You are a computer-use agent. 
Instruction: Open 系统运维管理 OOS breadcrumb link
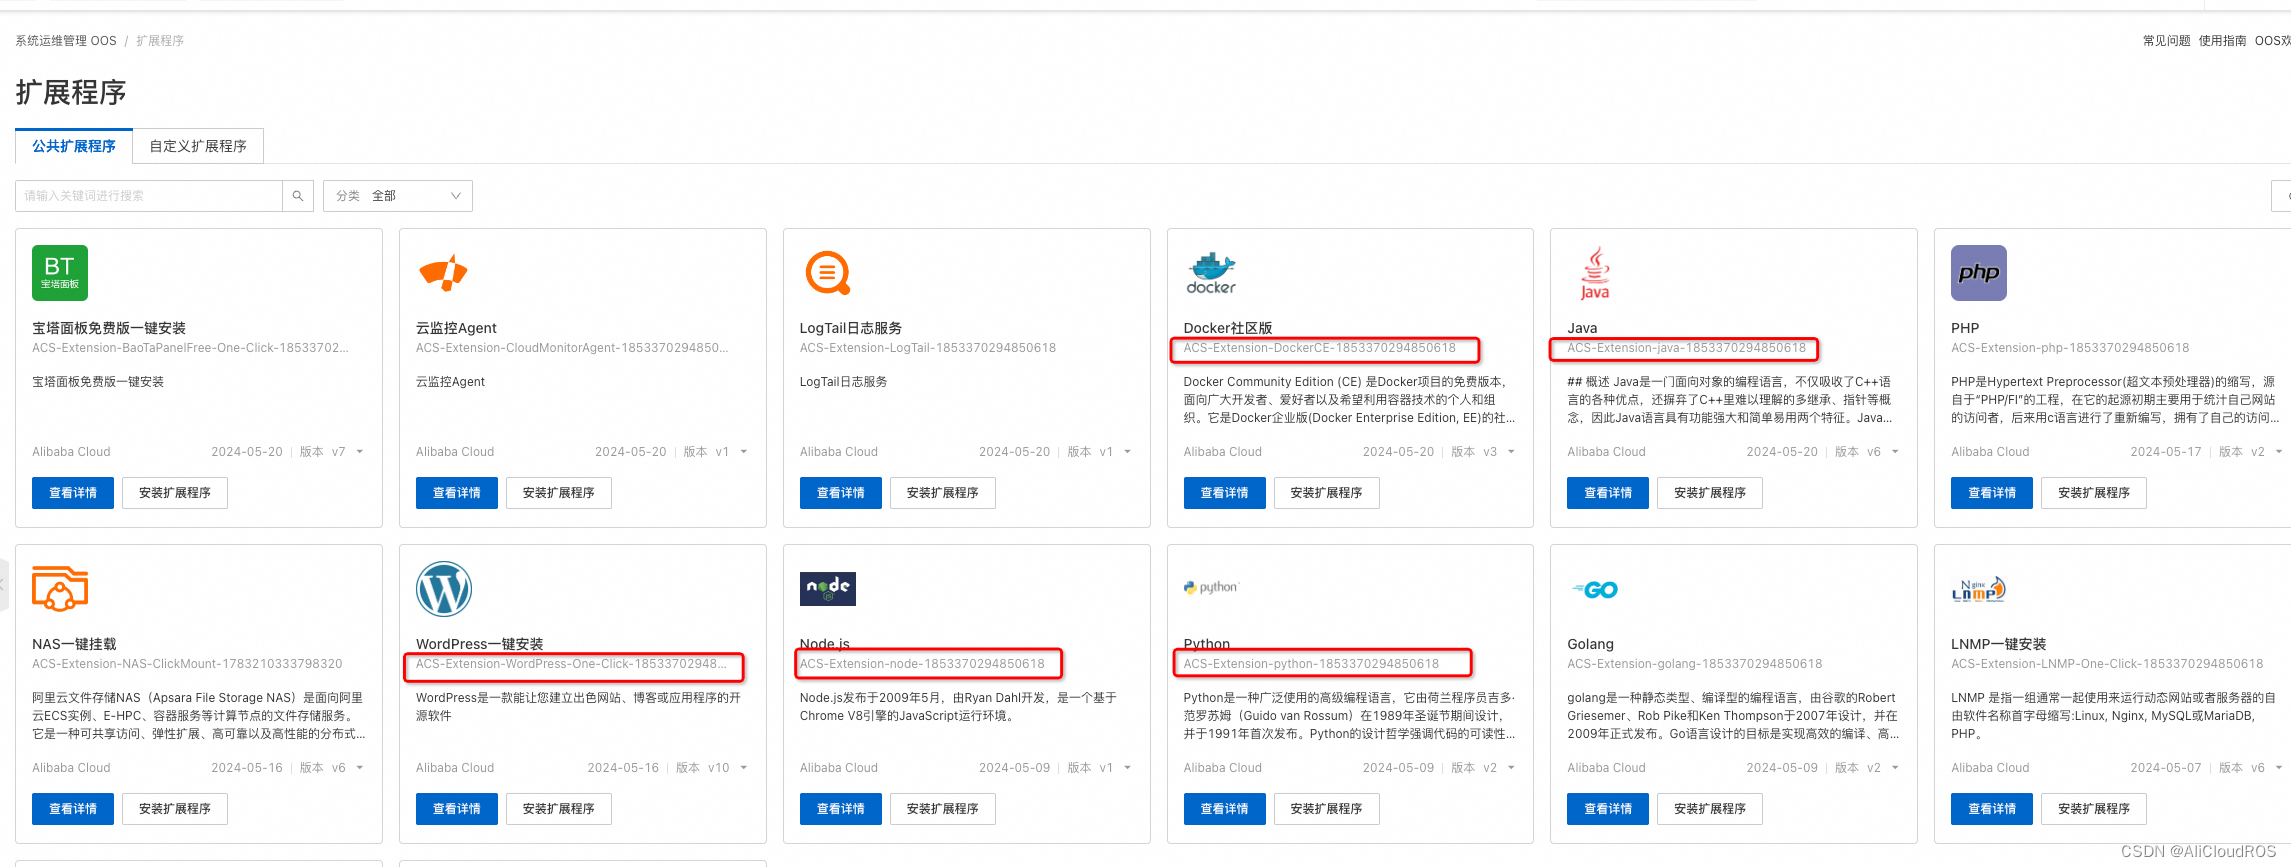coord(66,41)
